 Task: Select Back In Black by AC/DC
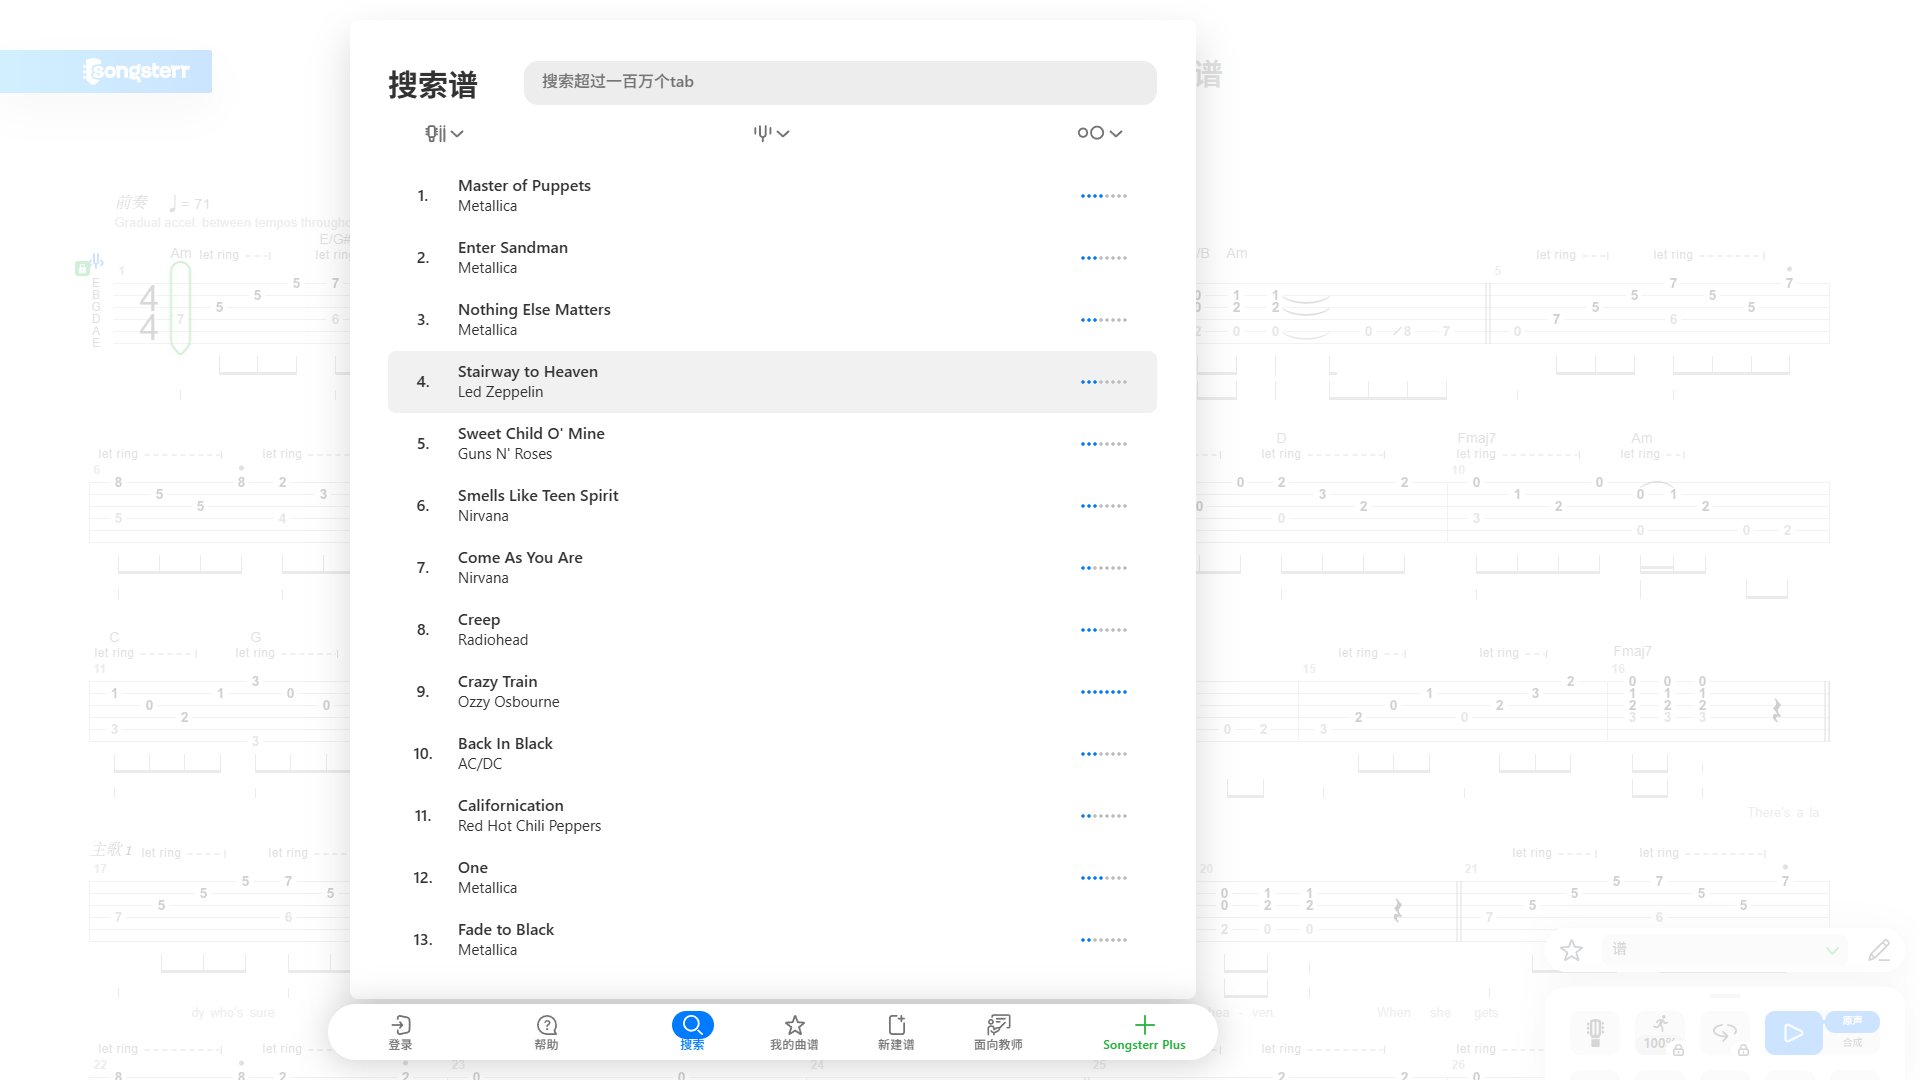pos(772,754)
